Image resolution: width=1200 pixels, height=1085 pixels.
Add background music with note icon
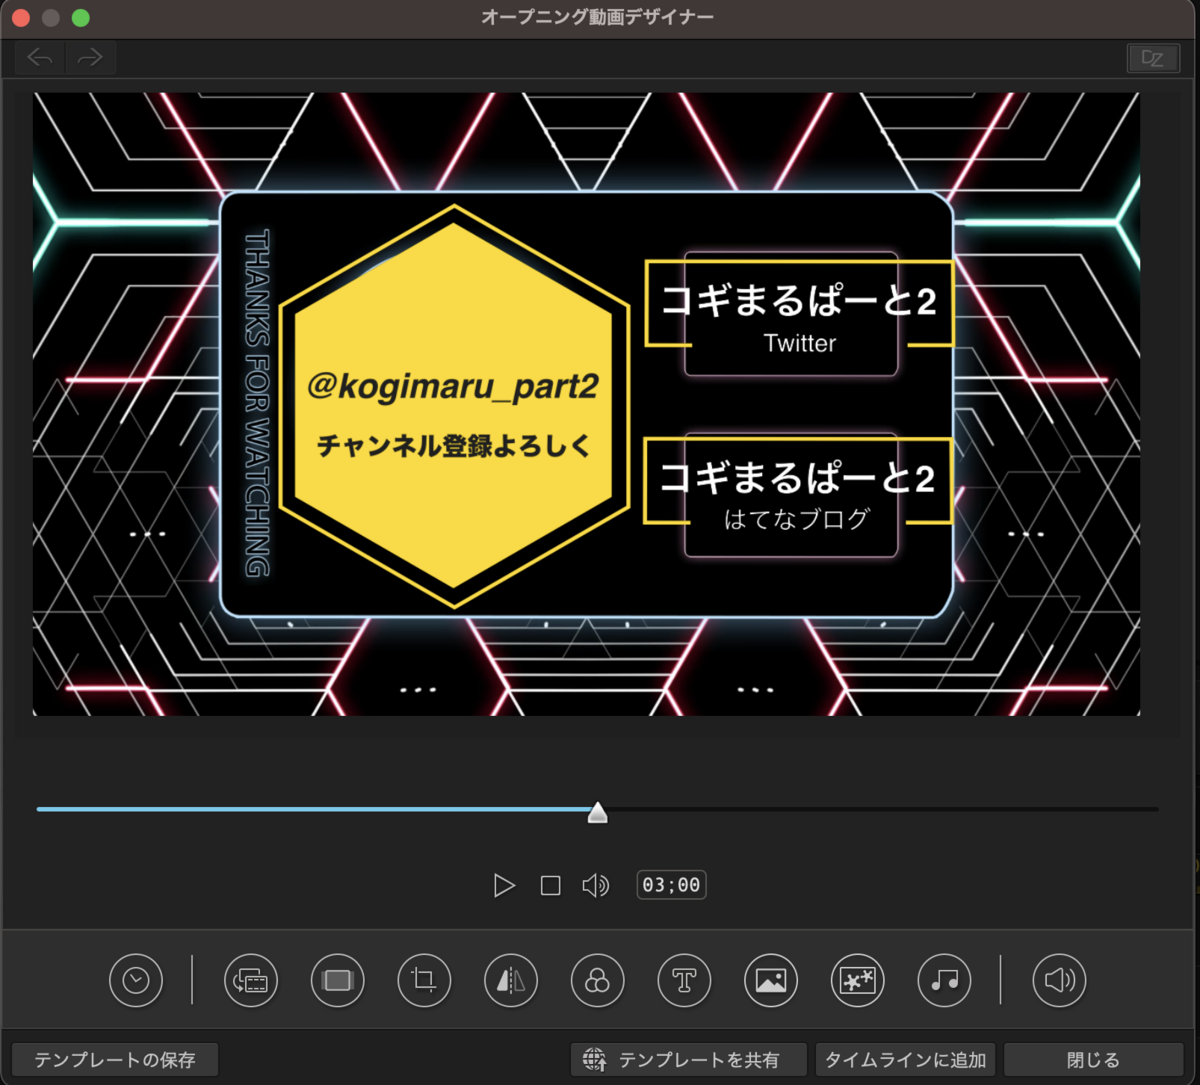click(944, 980)
